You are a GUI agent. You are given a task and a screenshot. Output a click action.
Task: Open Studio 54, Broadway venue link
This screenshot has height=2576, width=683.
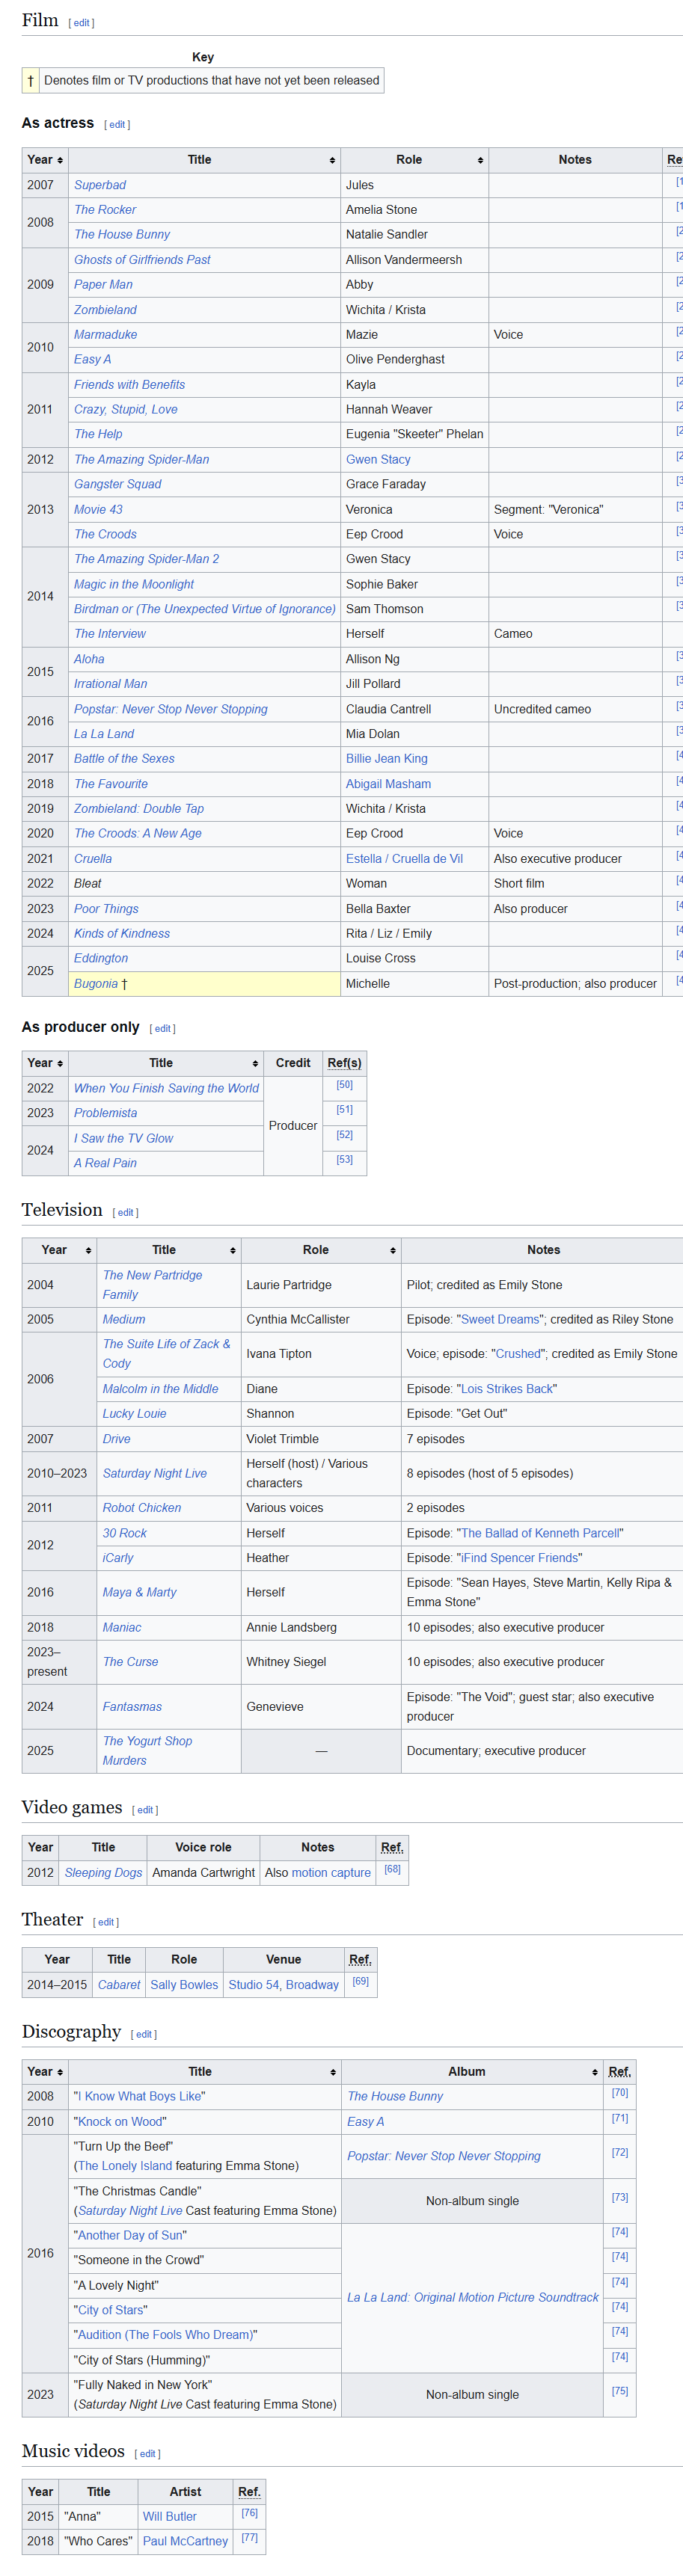[283, 1985]
